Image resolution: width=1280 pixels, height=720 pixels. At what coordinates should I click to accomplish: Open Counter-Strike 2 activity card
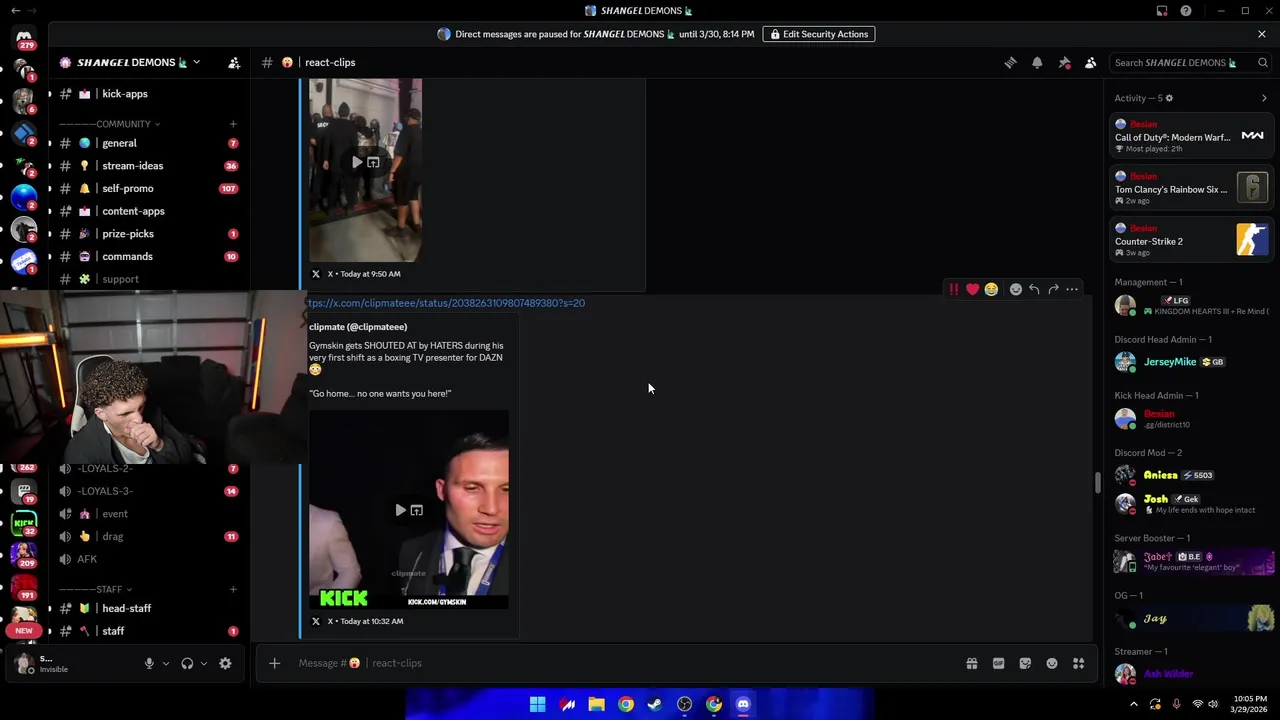pyautogui.click(x=1192, y=241)
